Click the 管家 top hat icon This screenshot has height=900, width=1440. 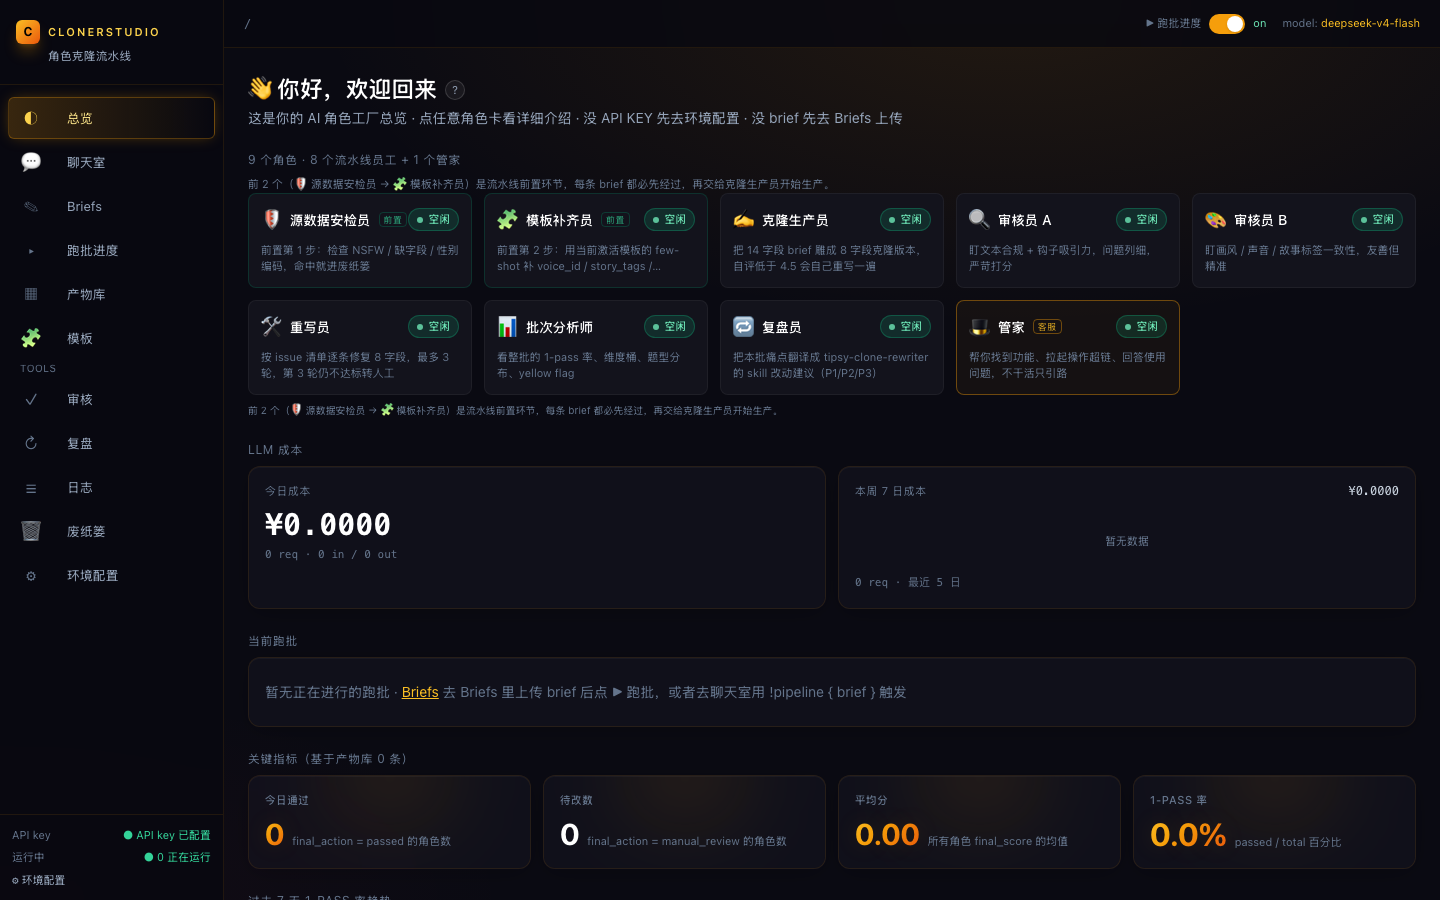[x=979, y=326]
